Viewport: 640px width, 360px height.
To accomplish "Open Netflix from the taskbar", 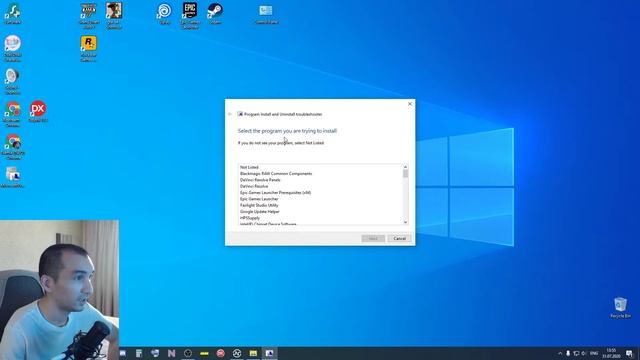I will coord(171,353).
